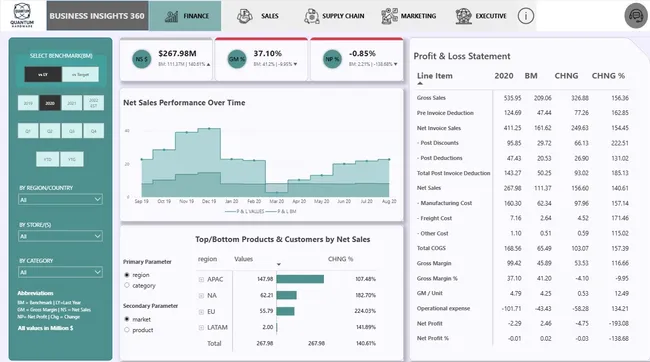Click sort arrow under Line Item header
The image size is (650, 362).
click(420, 83)
